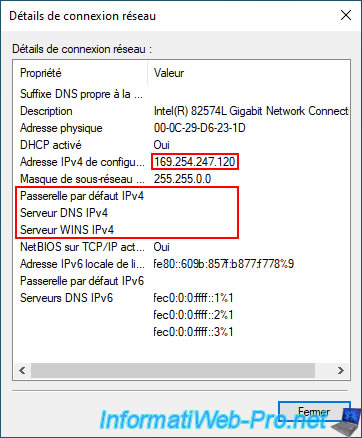Viewport: 362px width, 438px height.
Task: Click the horizontal scrollbar thumb
Action: tap(173, 370)
